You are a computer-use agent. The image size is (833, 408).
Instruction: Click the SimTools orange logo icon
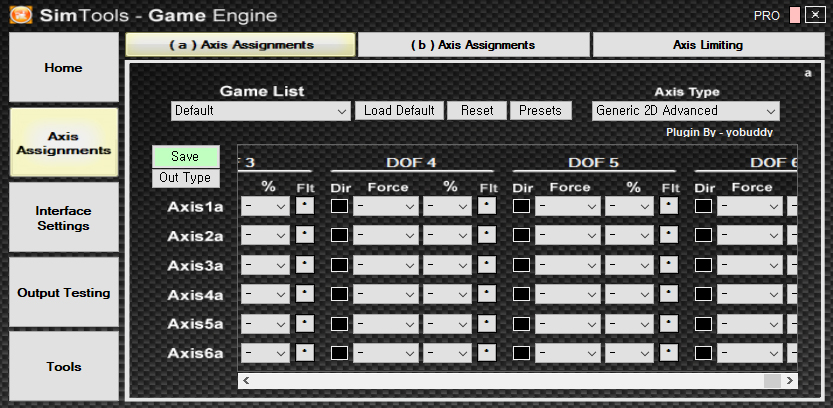point(20,15)
